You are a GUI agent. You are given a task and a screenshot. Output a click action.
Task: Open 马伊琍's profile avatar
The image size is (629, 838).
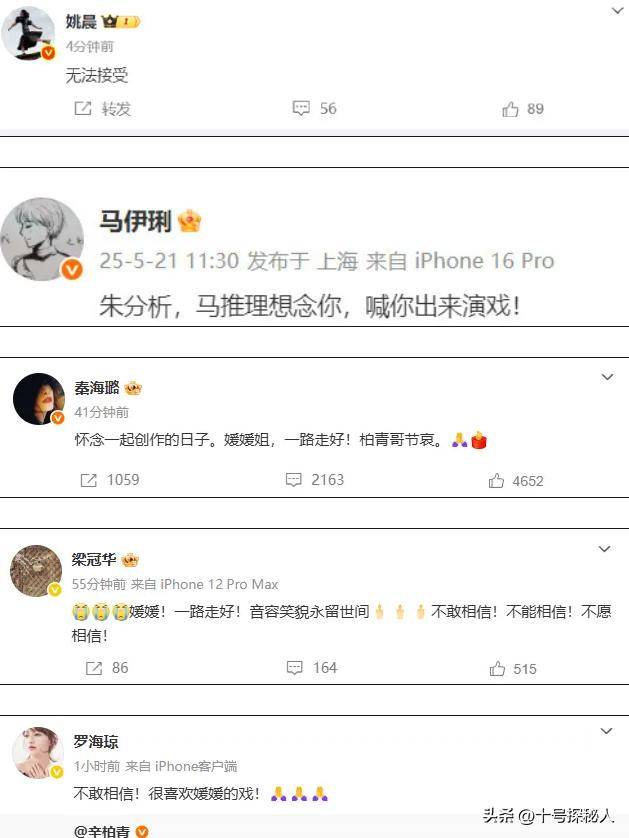pos(42,239)
